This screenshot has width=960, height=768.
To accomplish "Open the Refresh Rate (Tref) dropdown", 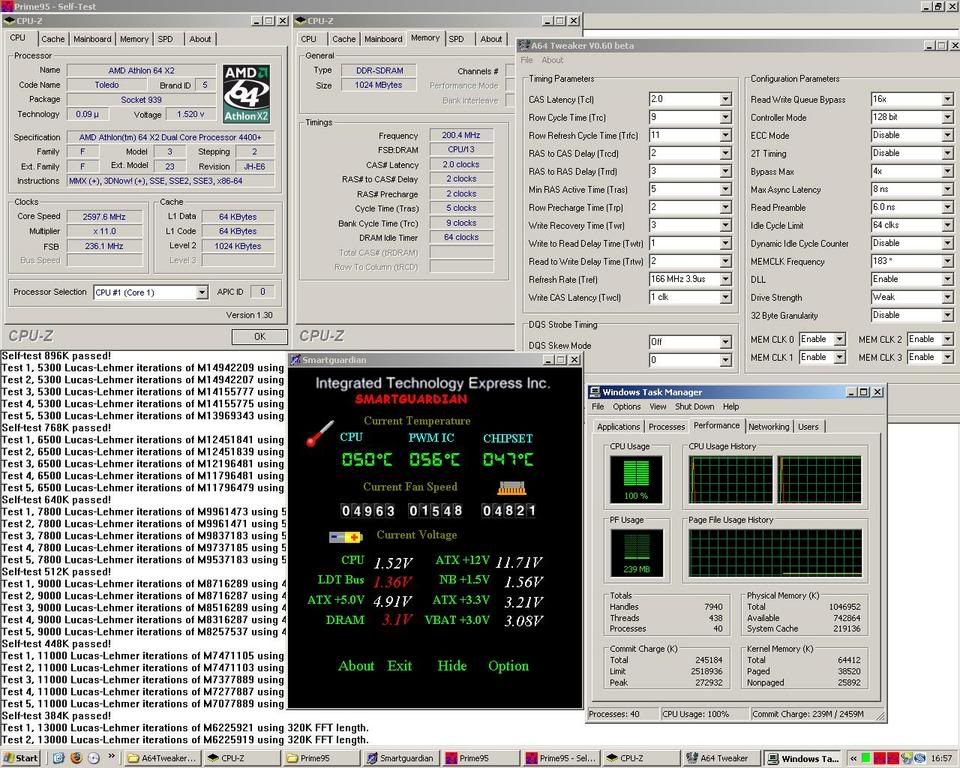I will [726, 279].
